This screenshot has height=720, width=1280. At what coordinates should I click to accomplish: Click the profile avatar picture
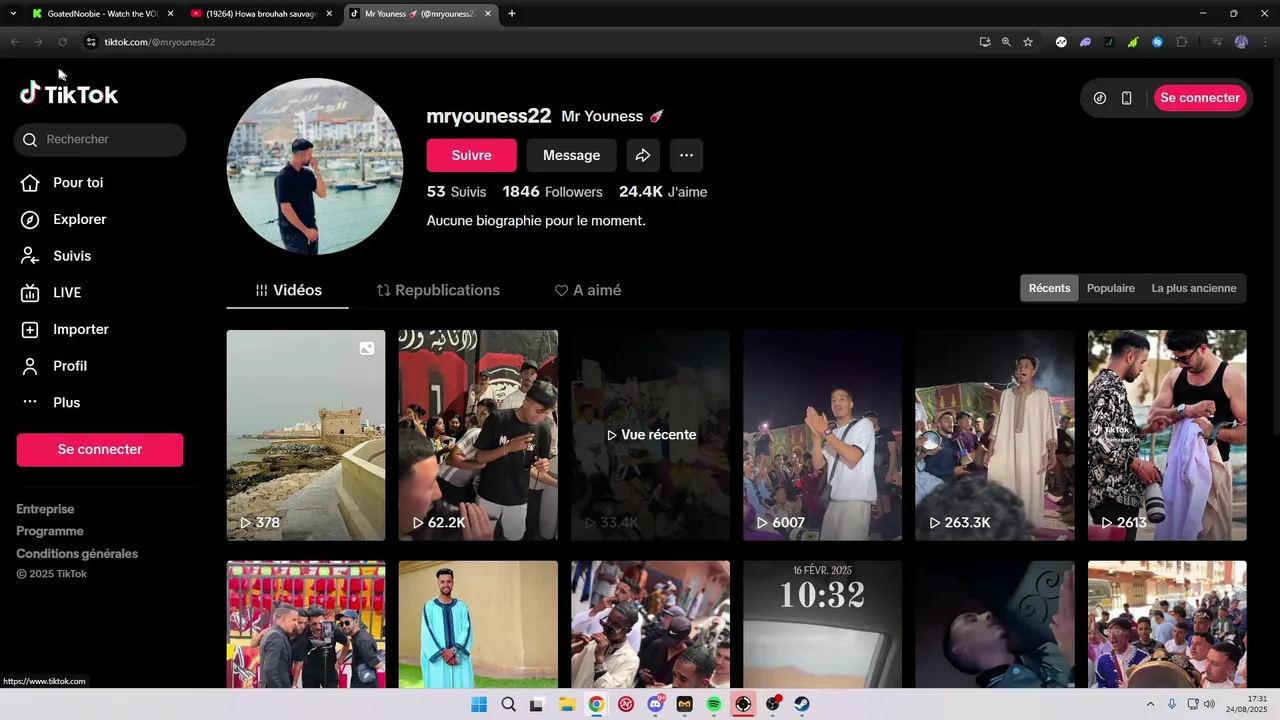click(315, 166)
